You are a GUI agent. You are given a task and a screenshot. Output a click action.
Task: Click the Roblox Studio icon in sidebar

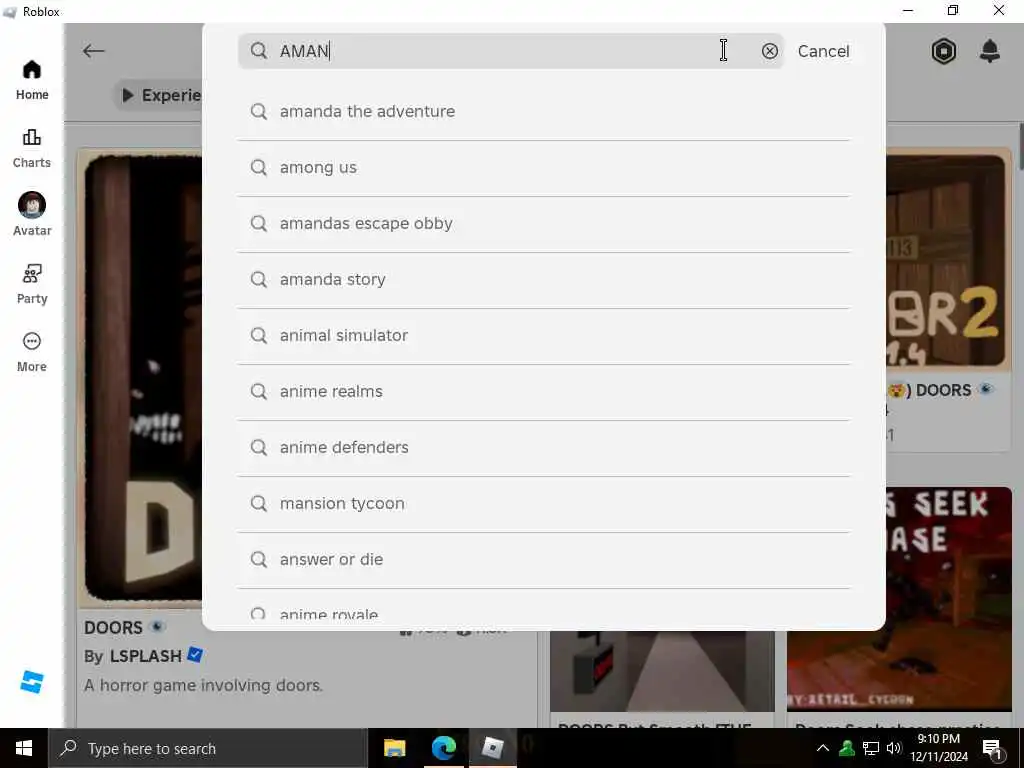tap(31, 682)
